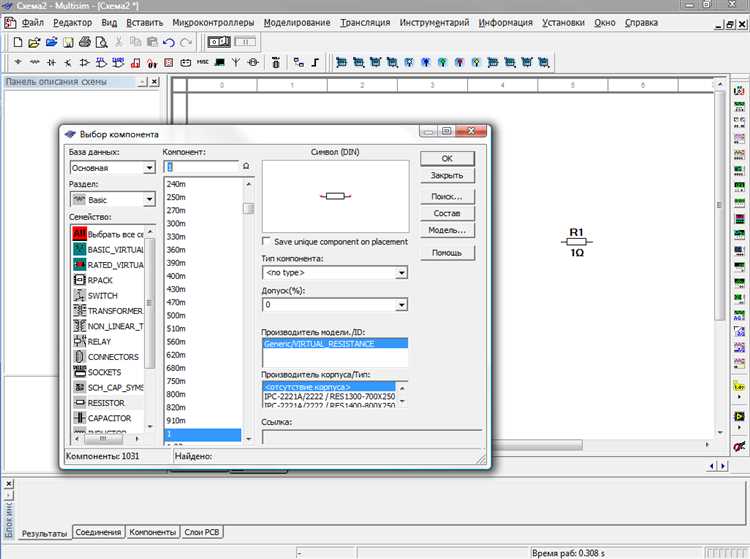Click the simulation pause button
The width and height of the screenshot is (750, 559).
pyautogui.click(x=244, y=42)
